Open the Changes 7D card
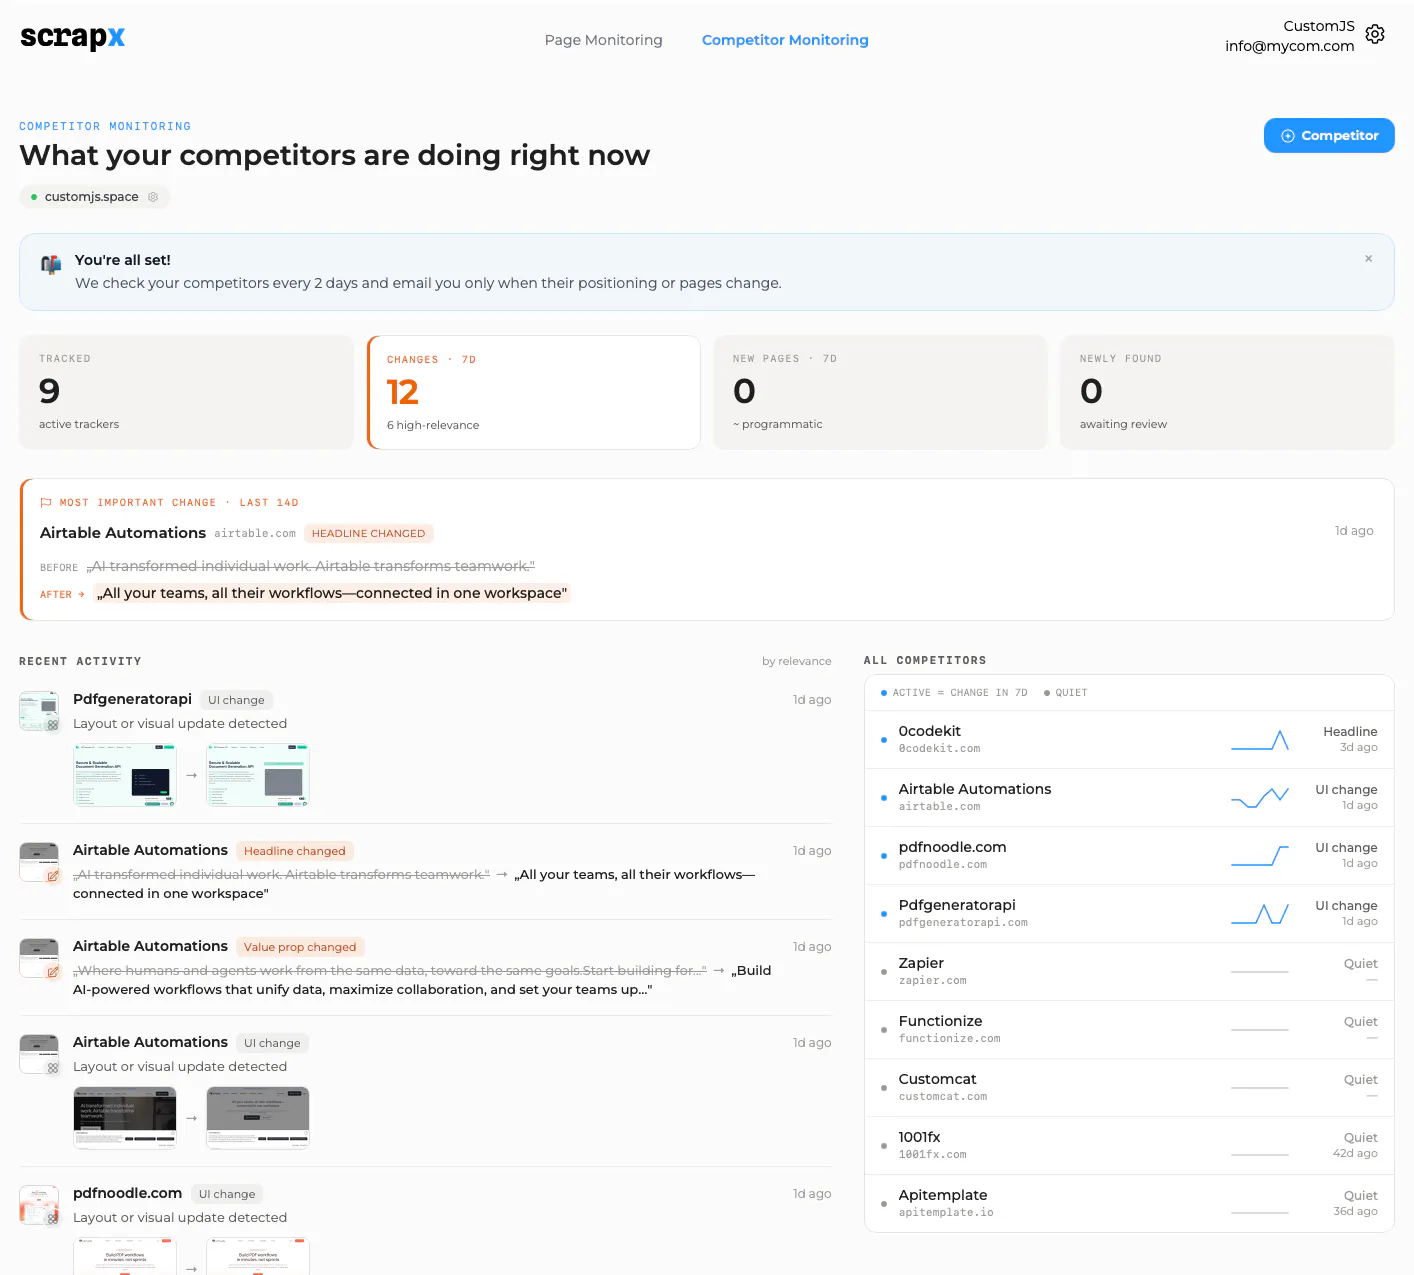 click(x=534, y=392)
